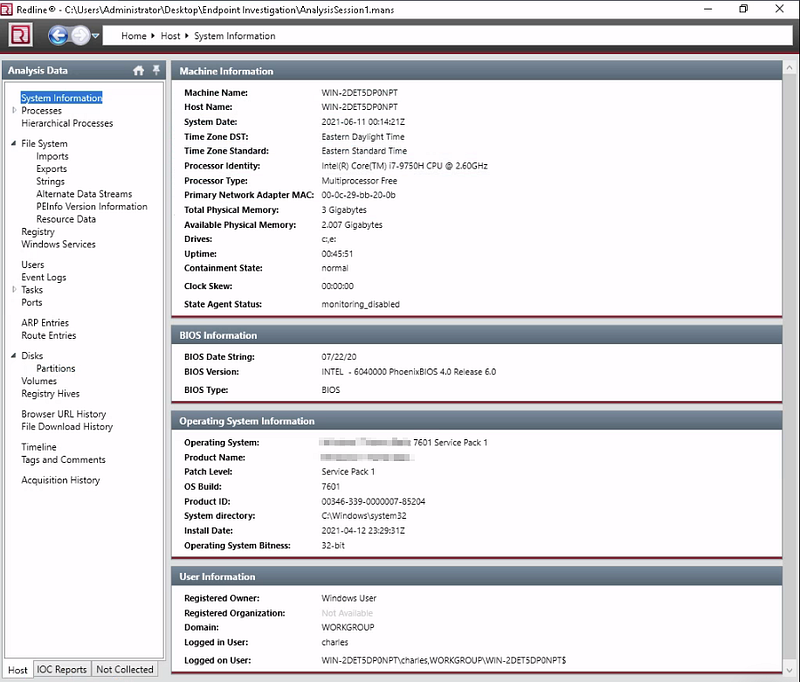The height and width of the screenshot is (682, 800).
Task: Open File Download History
Action: [67, 426]
